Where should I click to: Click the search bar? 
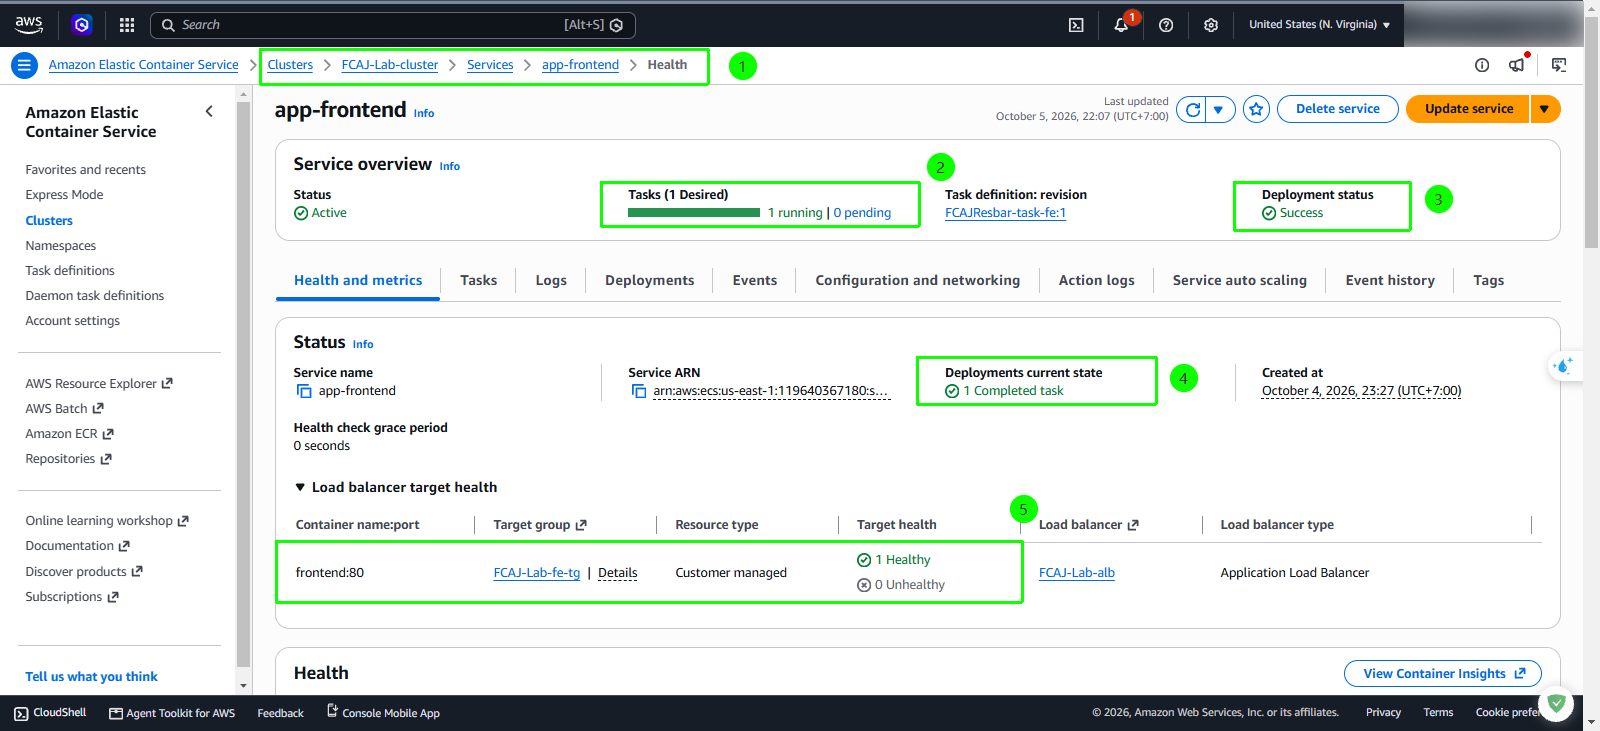click(x=392, y=25)
